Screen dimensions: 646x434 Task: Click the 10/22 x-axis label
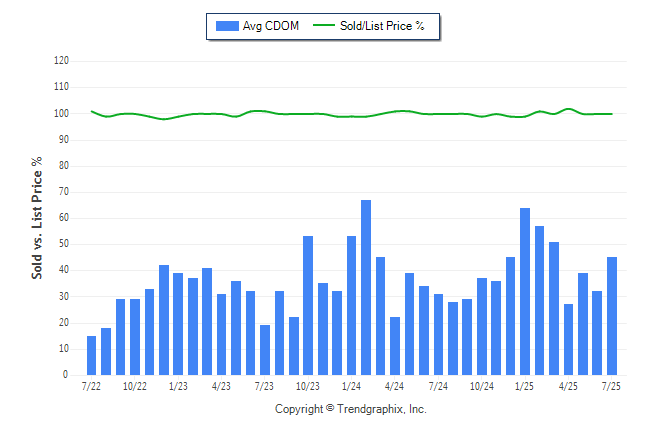tap(135, 386)
